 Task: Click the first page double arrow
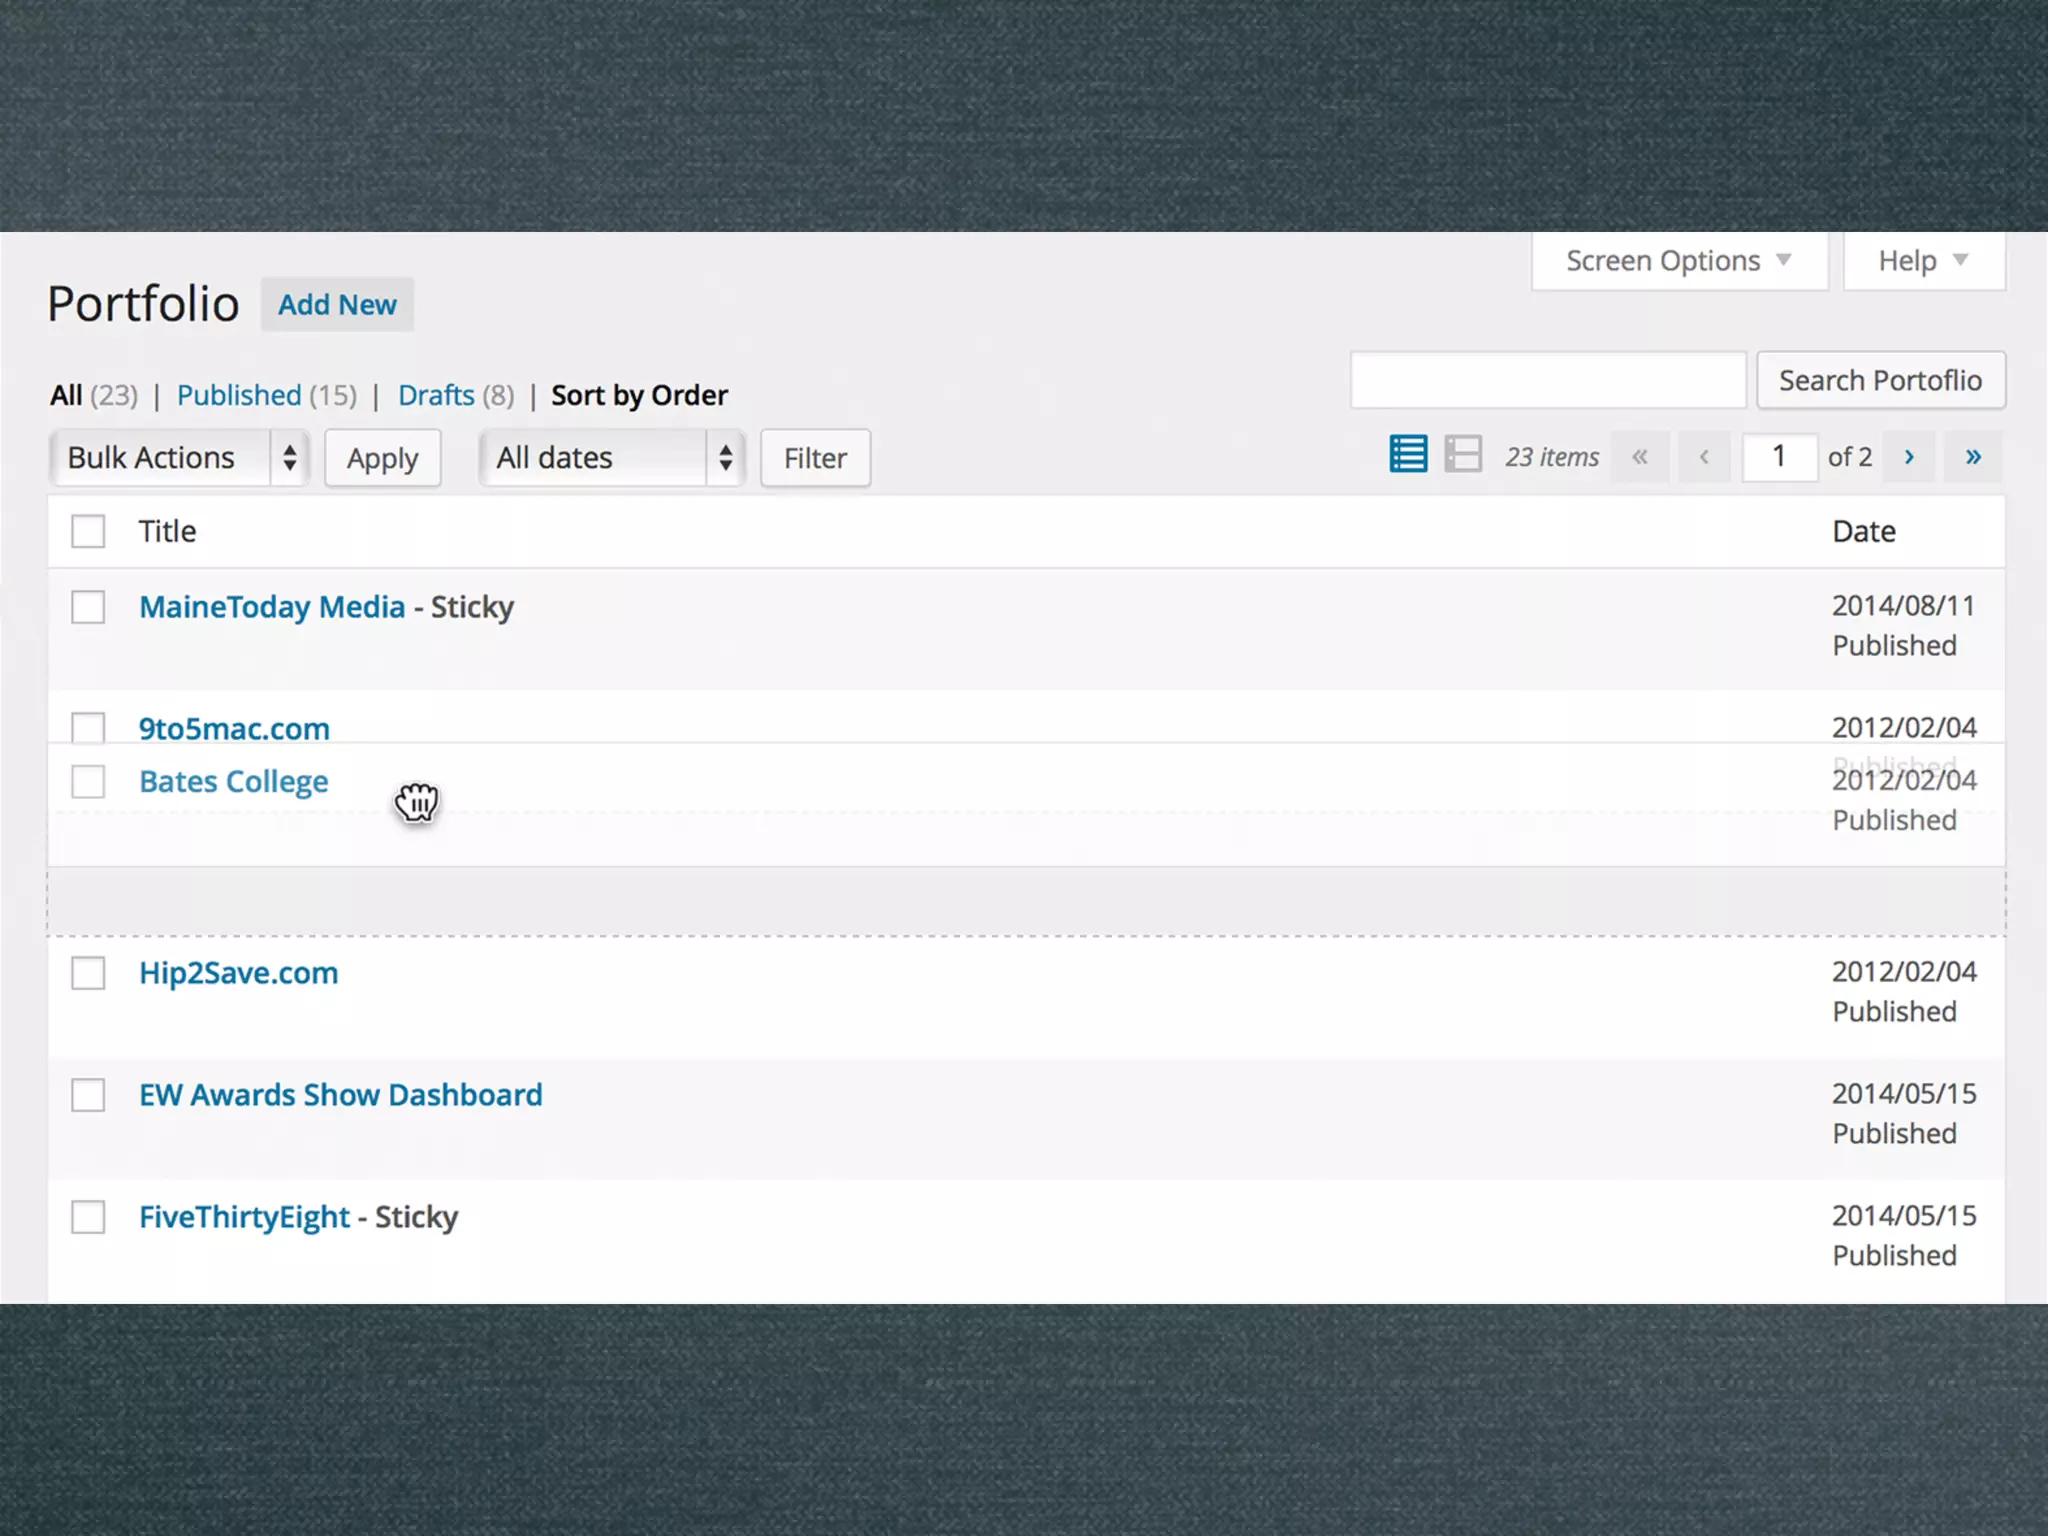coord(1640,457)
